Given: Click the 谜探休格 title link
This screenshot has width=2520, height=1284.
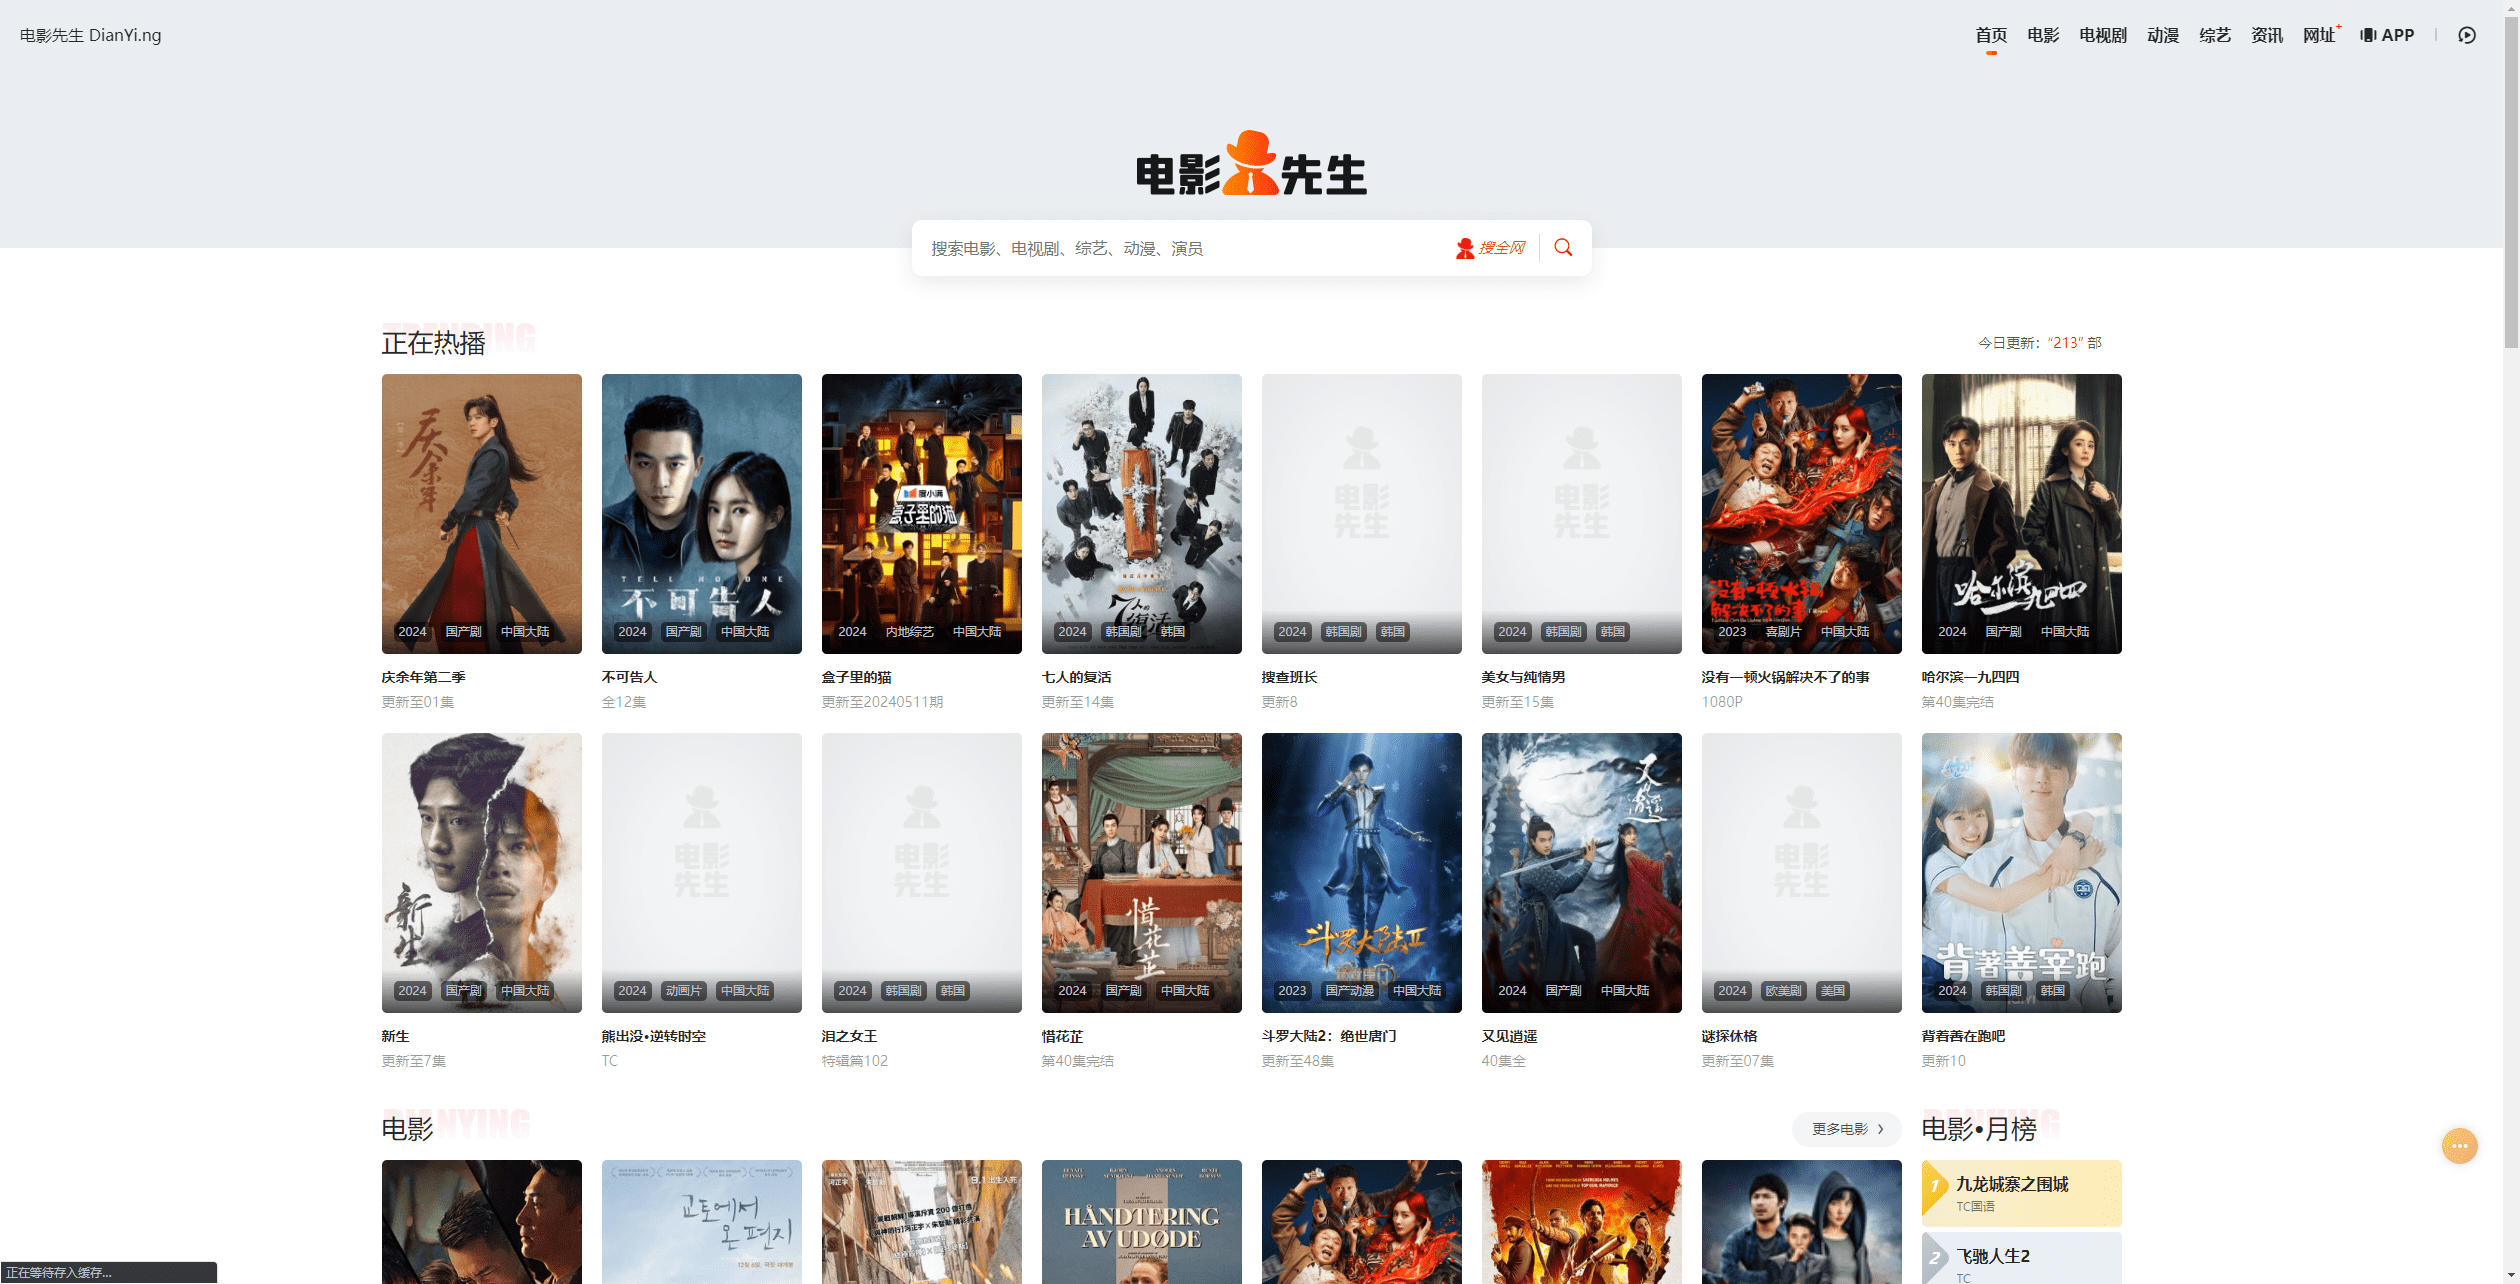Looking at the screenshot, I should (1729, 1036).
